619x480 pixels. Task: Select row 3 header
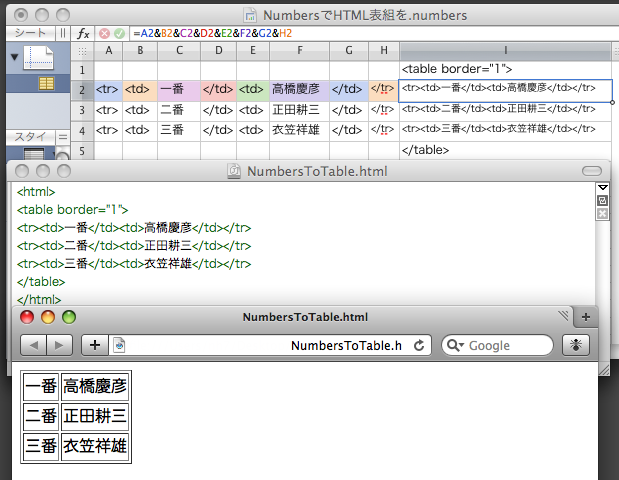81,109
